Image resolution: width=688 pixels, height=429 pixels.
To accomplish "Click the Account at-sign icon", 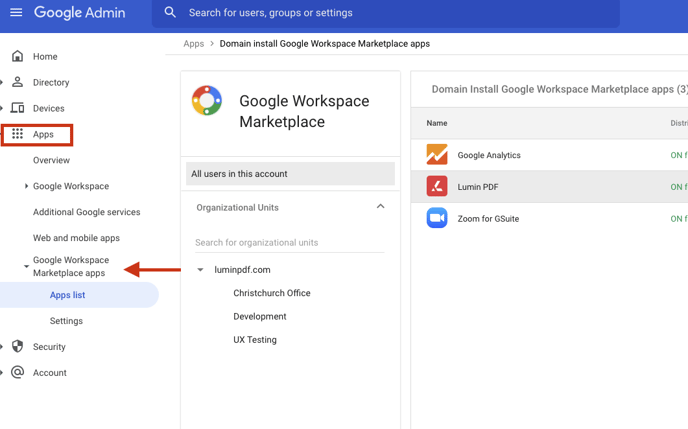I will [18, 372].
